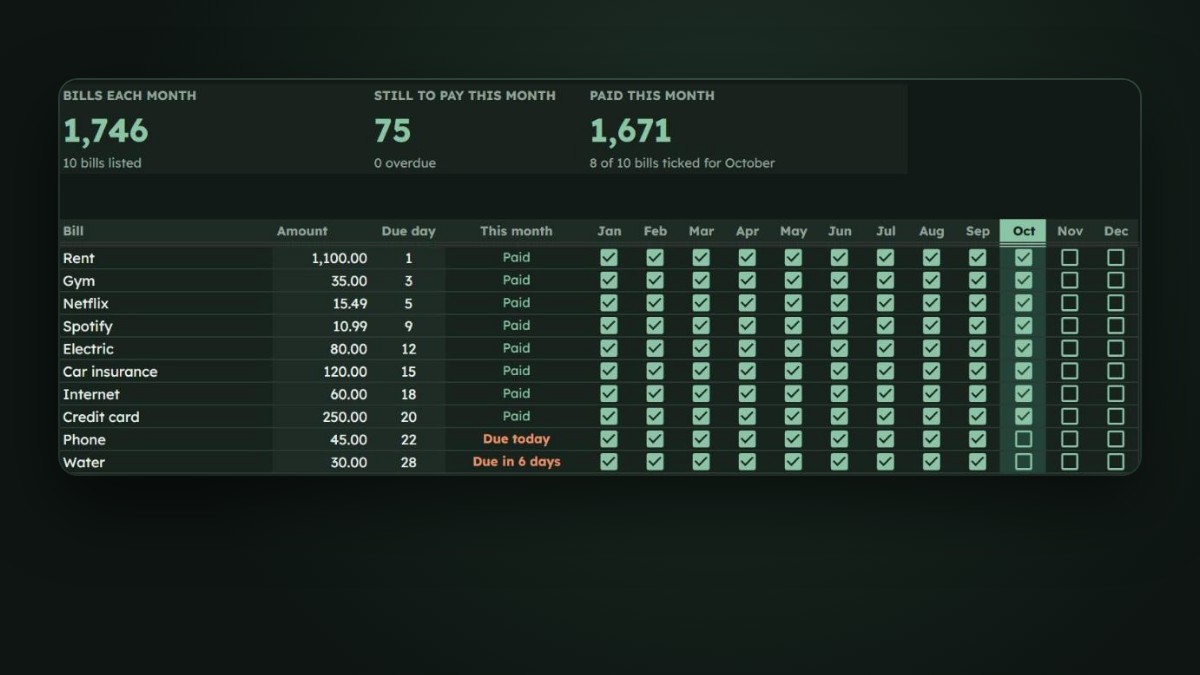Screen dimensions: 1200x675
Task: Click the 45.00 amount for Phone
Action: click(322, 440)
